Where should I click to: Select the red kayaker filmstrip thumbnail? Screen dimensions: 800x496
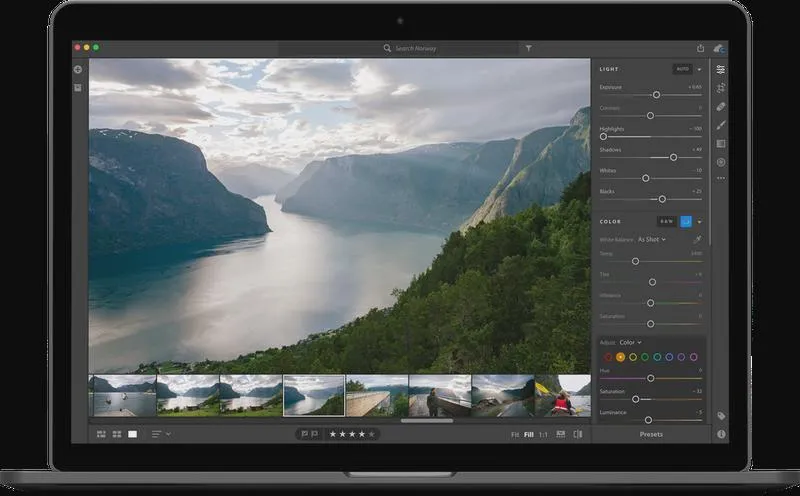pyautogui.click(x=563, y=396)
